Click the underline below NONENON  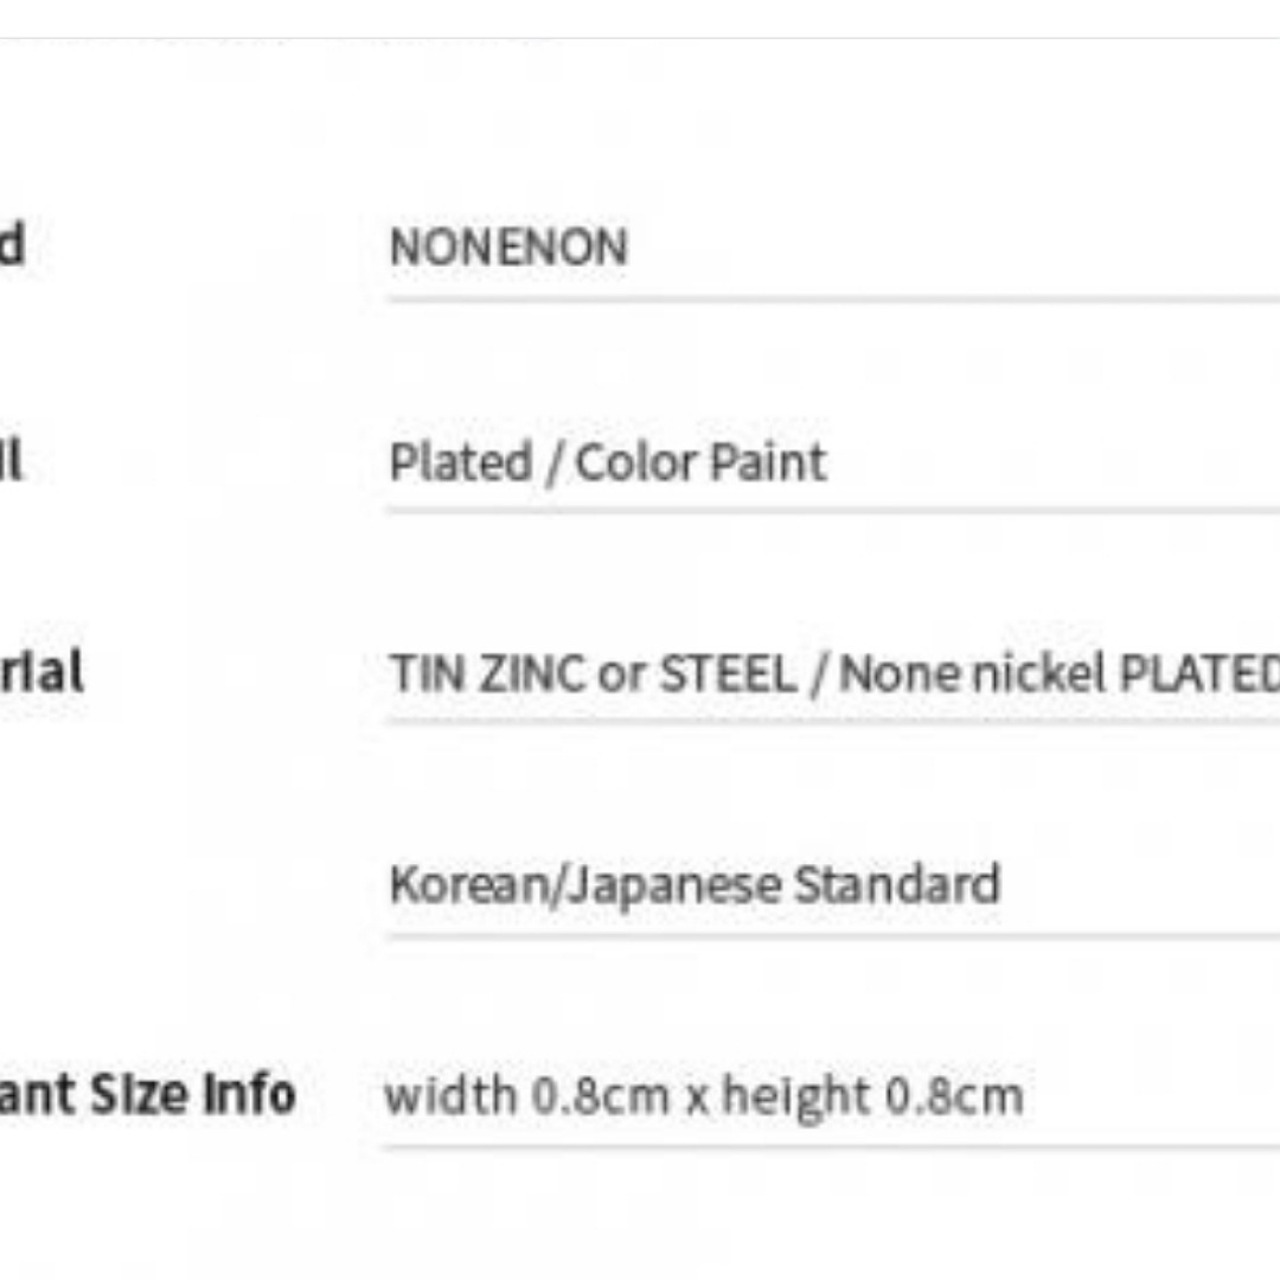click(832, 298)
